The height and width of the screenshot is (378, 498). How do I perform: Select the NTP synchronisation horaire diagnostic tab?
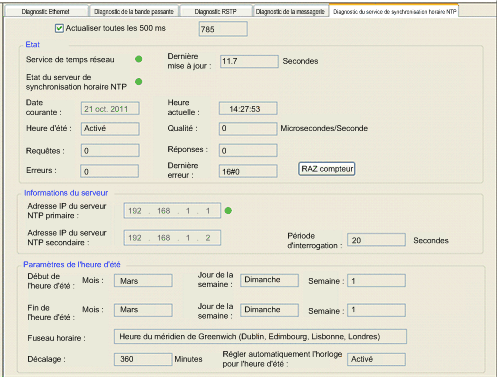(x=394, y=11)
